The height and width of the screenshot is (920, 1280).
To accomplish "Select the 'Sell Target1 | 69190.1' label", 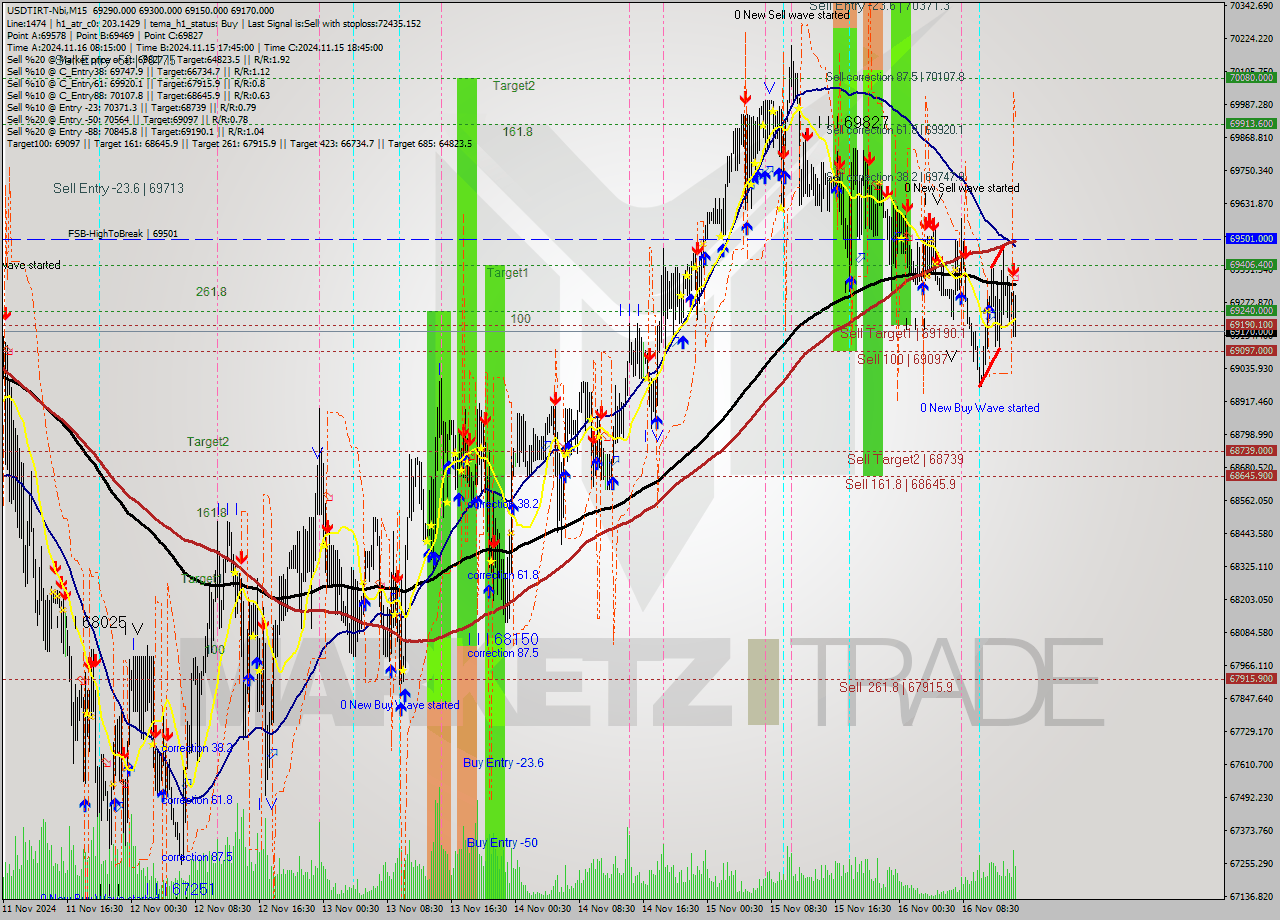I will tap(903, 333).
